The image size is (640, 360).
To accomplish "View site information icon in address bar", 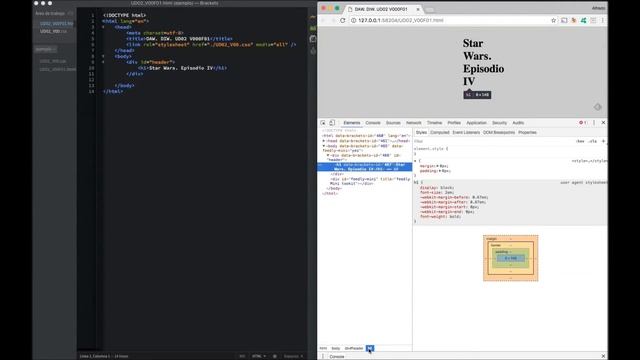I will click(x=353, y=20).
